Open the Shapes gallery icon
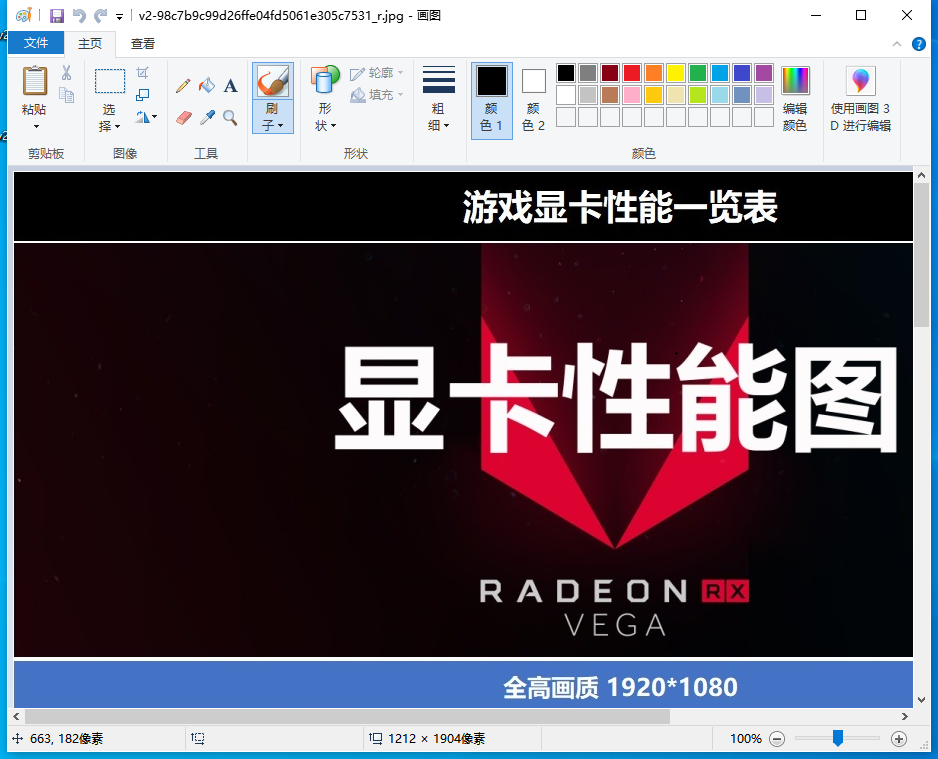This screenshot has height=759, width=938. 325,80
